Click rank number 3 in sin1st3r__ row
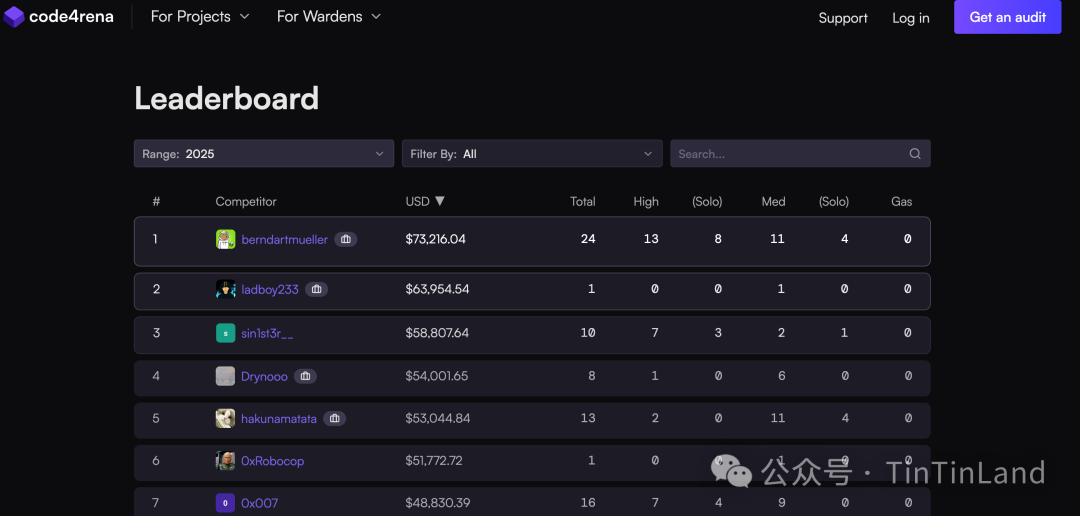 point(156,333)
